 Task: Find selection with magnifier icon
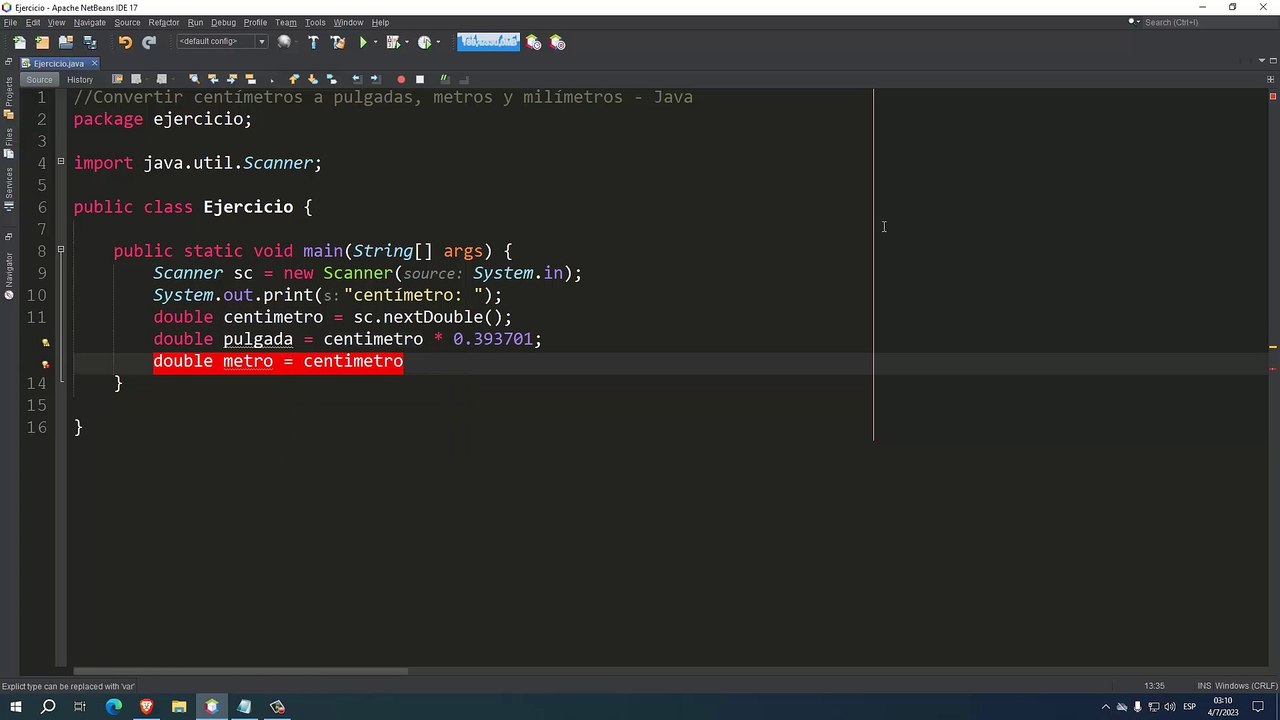194,79
